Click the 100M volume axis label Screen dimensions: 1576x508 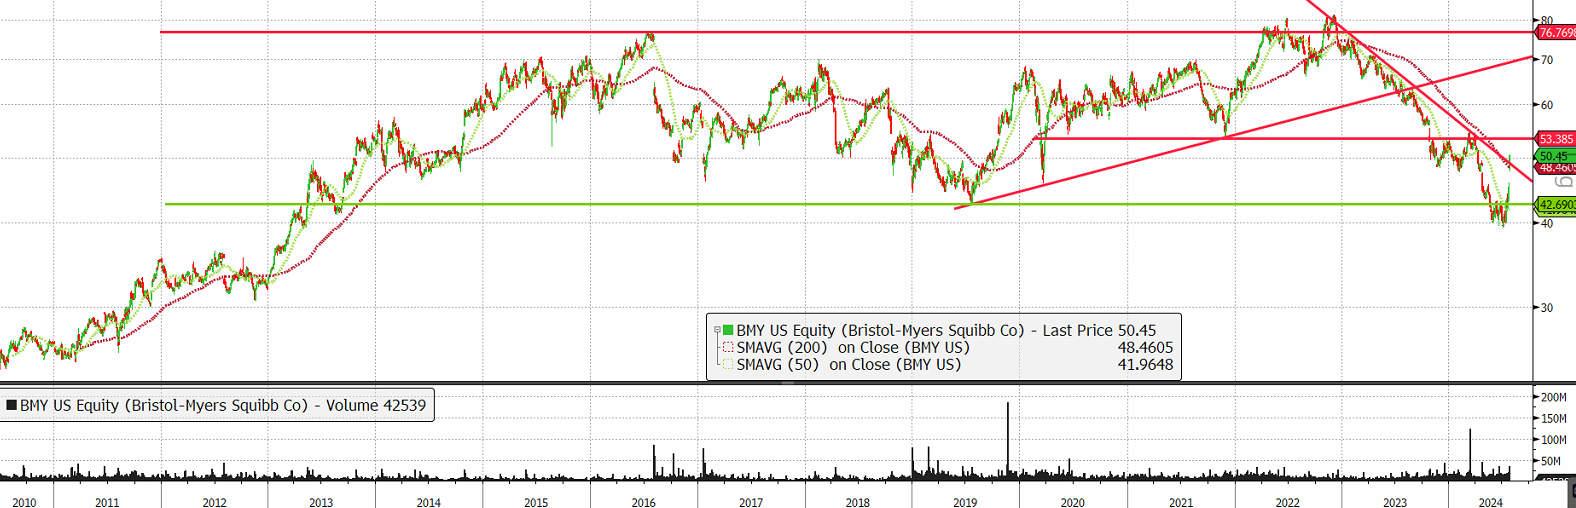pos(1553,439)
